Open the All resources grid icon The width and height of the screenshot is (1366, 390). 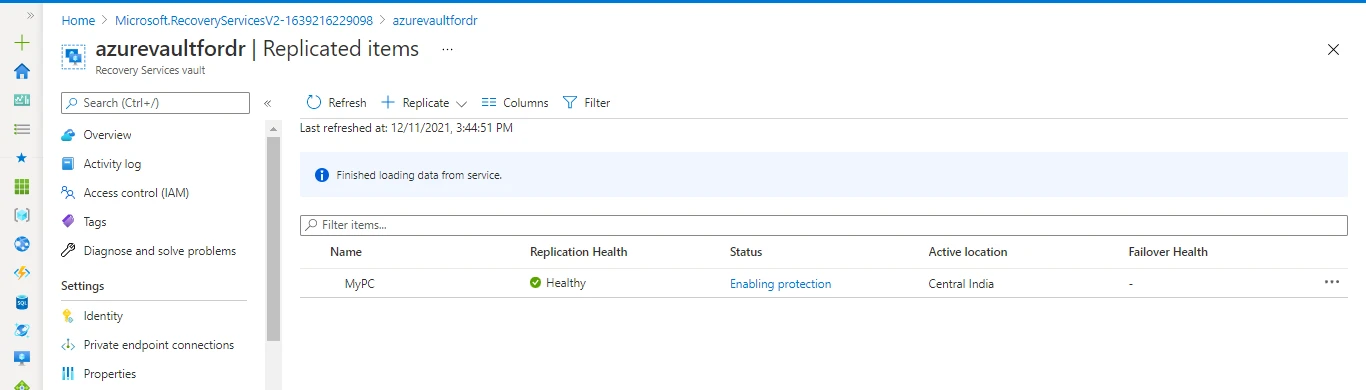[22, 187]
